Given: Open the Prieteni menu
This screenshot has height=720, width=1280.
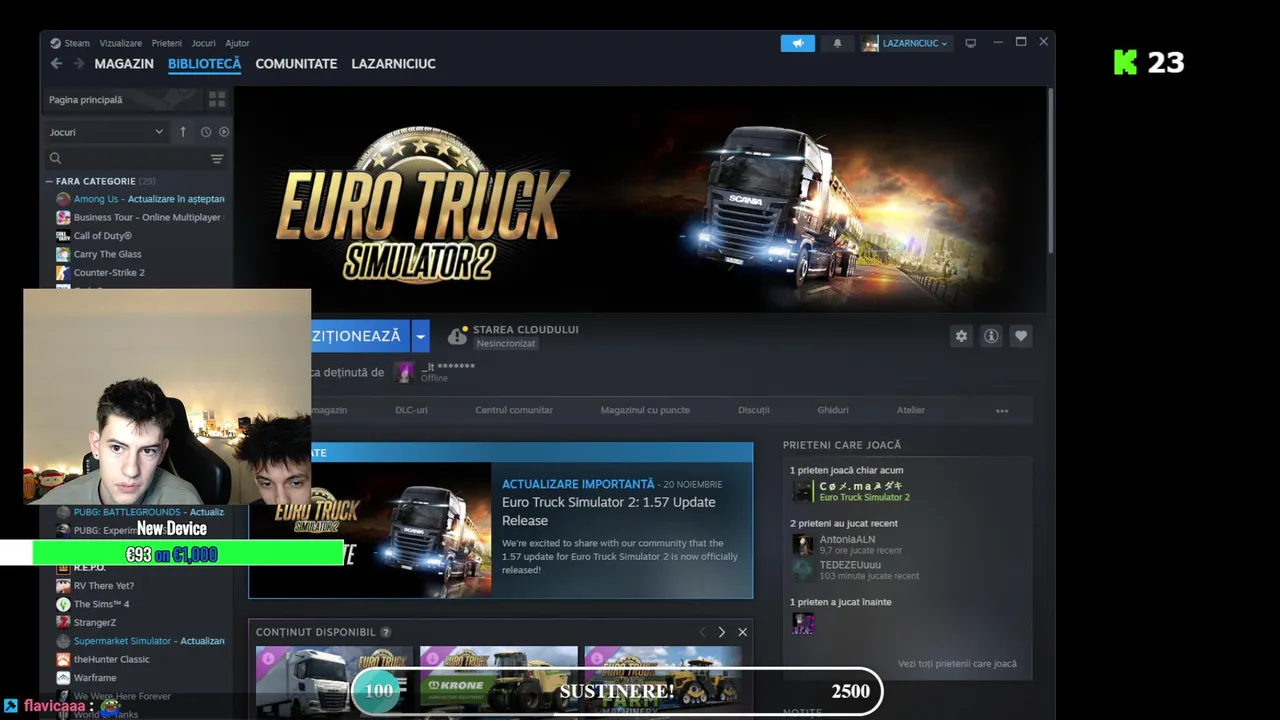Looking at the screenshot, I should tap(167, 43).
